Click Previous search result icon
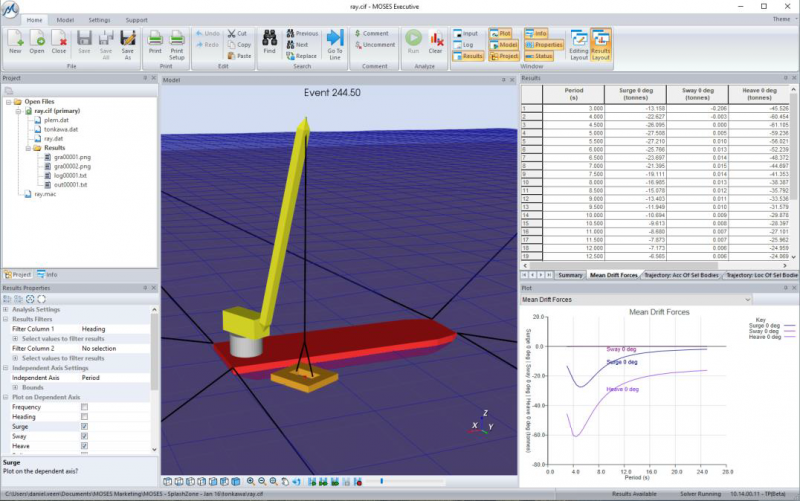Image resolution: width=800 pixels, height=501 pixels. coord(290,33)
